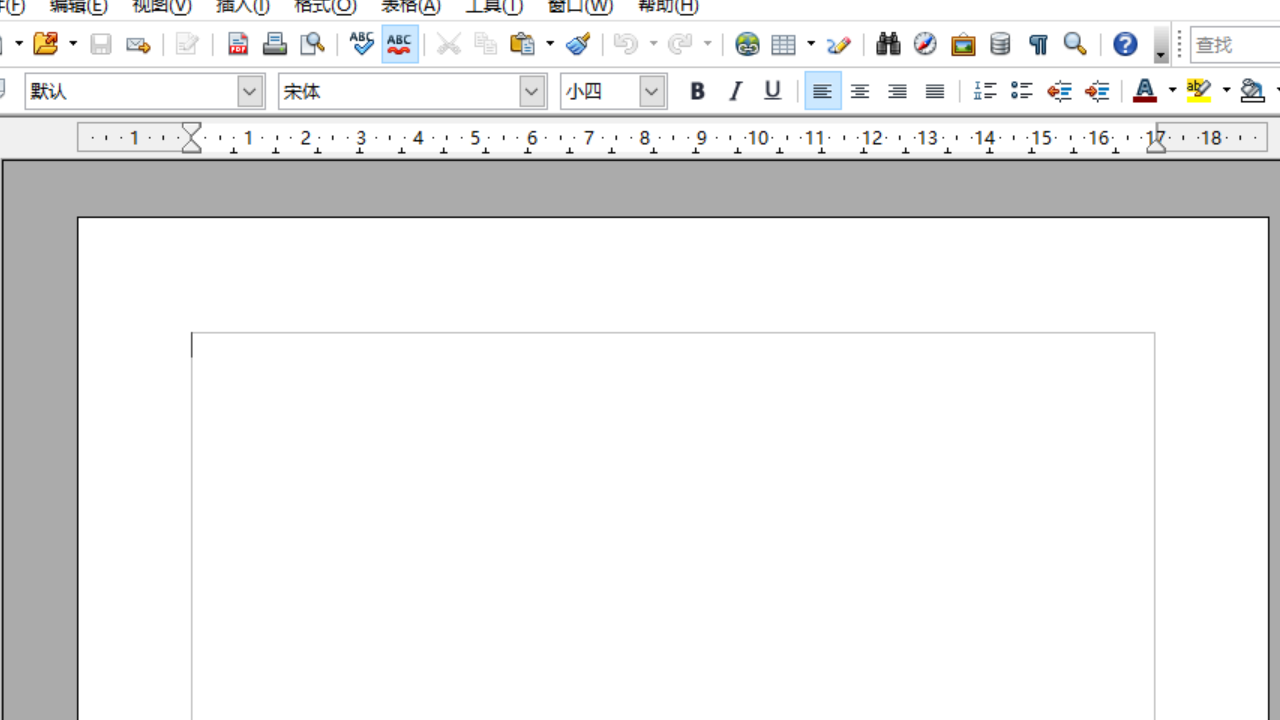The height and width of the screenshot is (720, 1280).
Task: Open the 表格(A) menu
Action: [410, 7]
